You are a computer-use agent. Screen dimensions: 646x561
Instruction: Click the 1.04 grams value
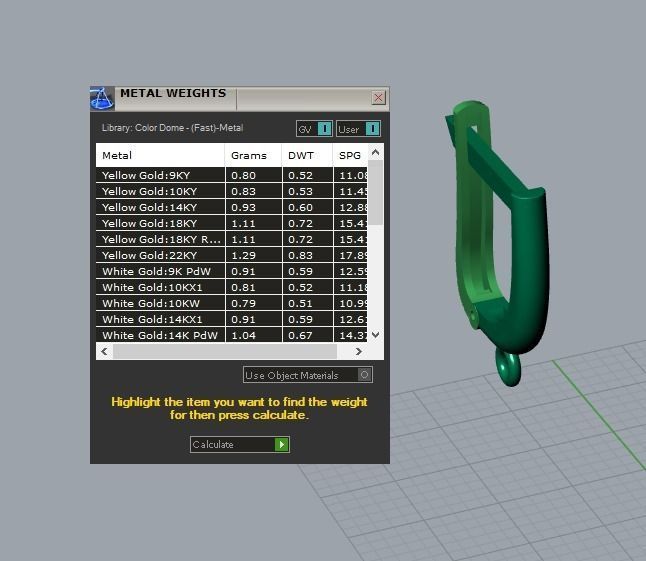coord(243,336)
